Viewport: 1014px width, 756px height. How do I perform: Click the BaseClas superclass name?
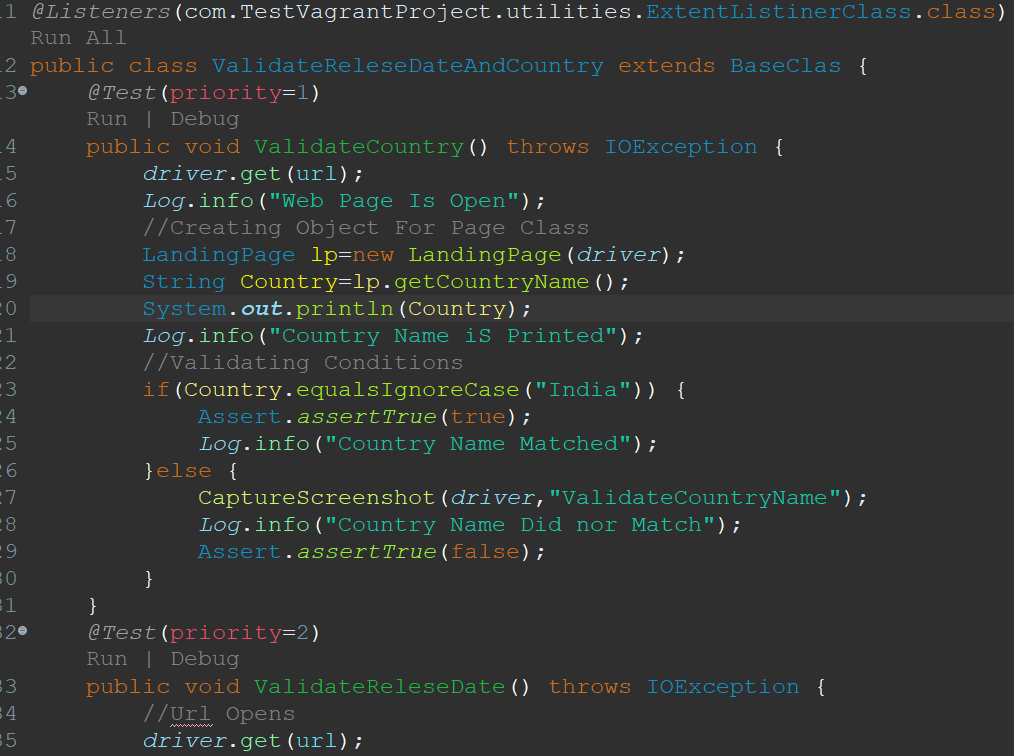(x=786, y=66)
